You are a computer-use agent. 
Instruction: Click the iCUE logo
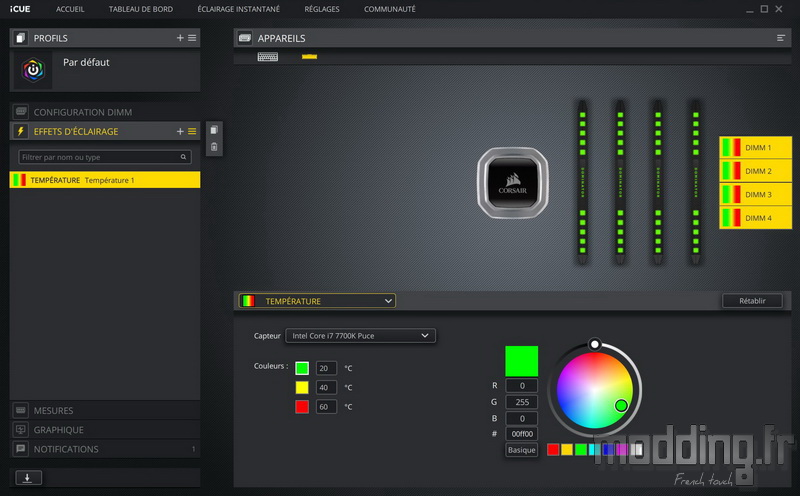pyautogui.click(x=20, y=9)
